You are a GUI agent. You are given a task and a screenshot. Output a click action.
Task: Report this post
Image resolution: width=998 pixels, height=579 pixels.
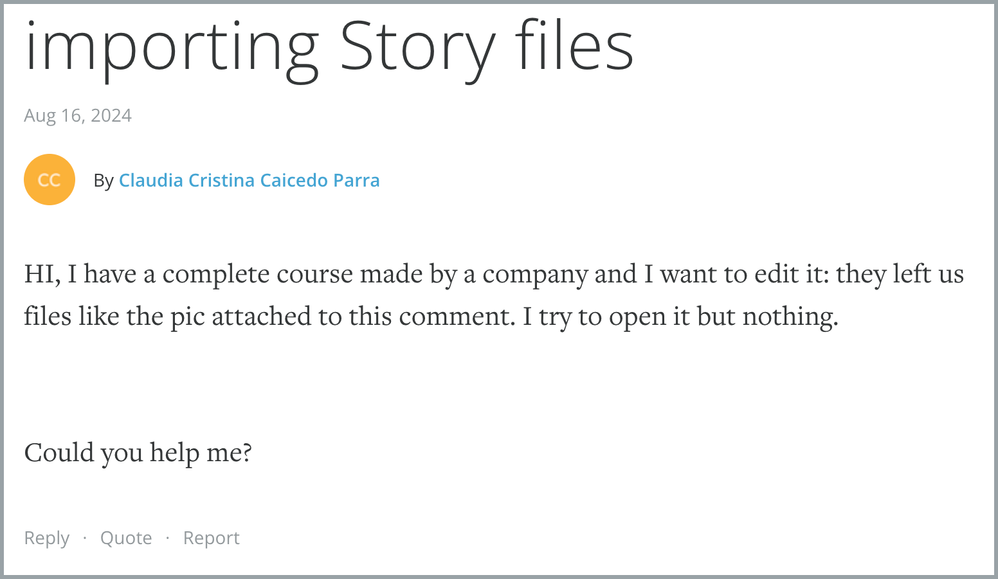(211, 538)
